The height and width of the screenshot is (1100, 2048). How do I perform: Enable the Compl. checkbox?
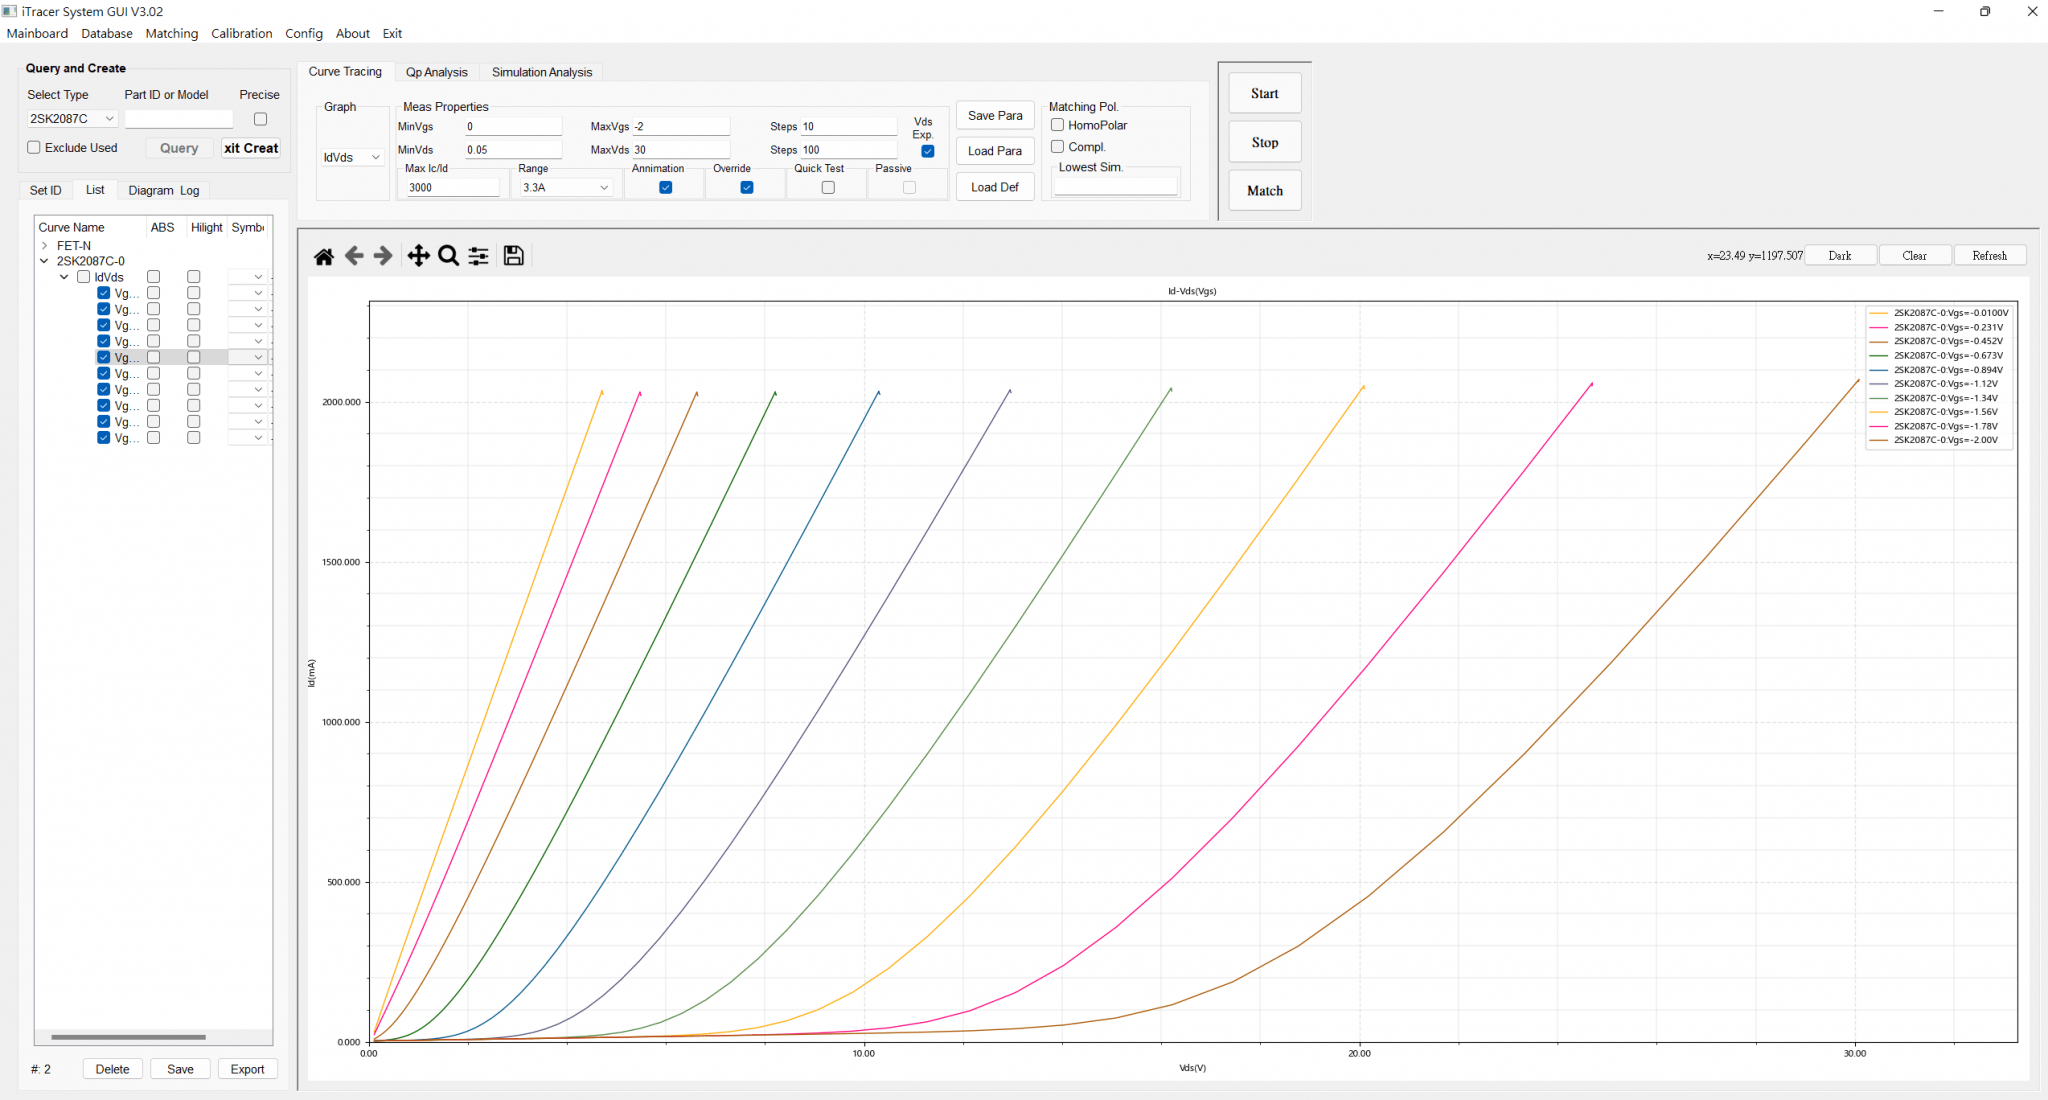(x=1057, y=146)
